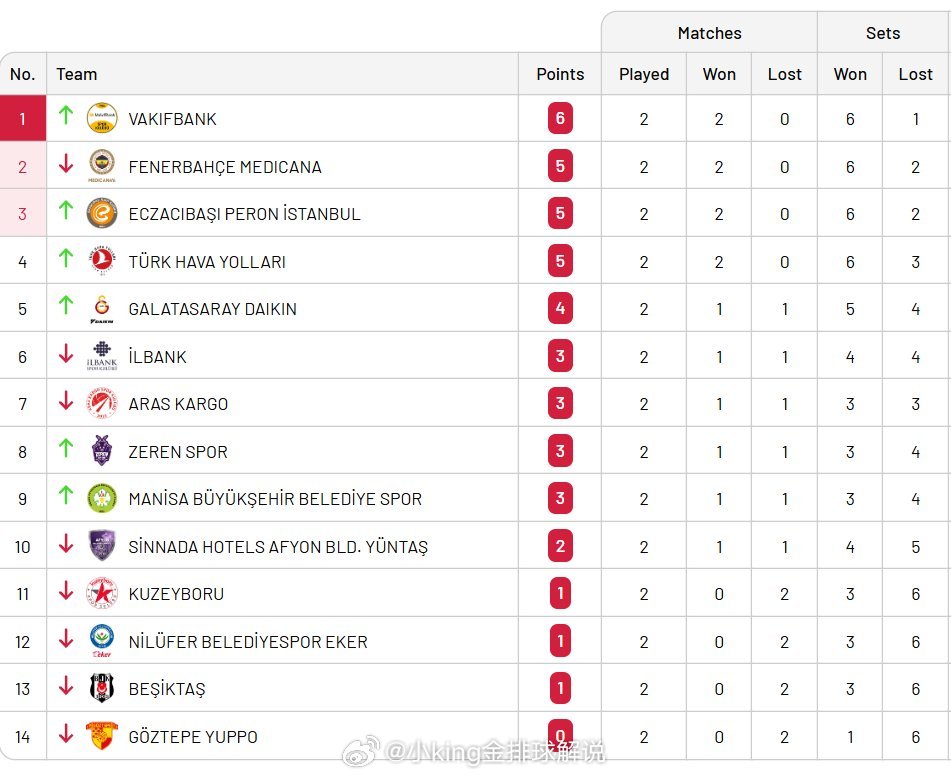Open MANİSA BÜYÜKŞEHİR BELEDİYE SPOR team link
The image size is (951, 777).
pyautogui.click(x=275, y=499)
